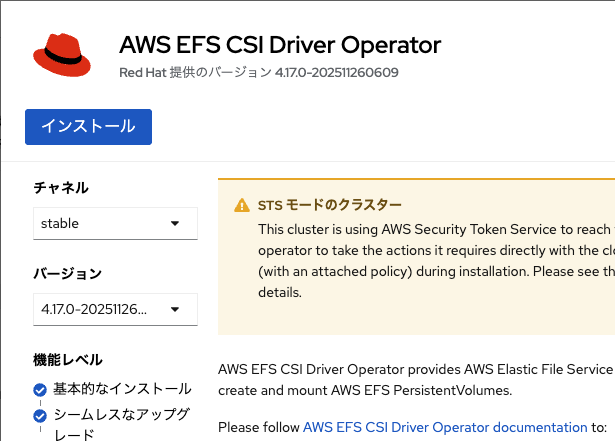This screenshot has width=615, height=441.
Task: Click checkmark icon beside 基本的なインストール
Action: (x=40, y=389)
